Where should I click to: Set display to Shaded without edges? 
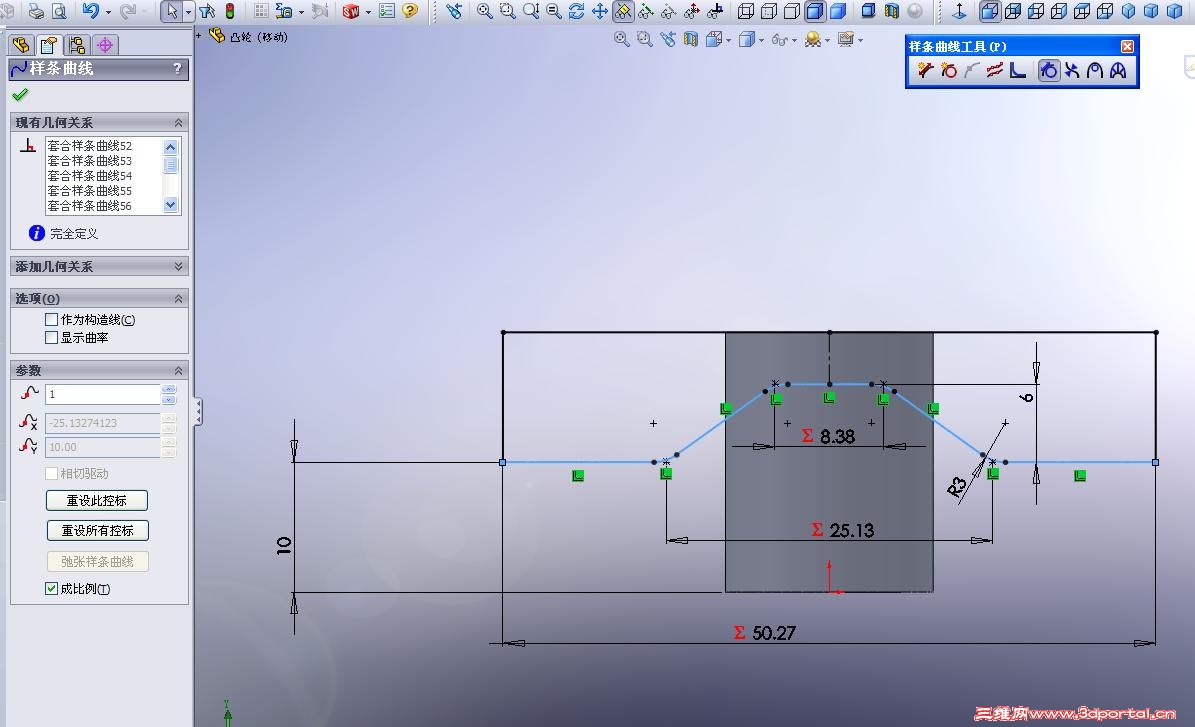click(838, 11)
